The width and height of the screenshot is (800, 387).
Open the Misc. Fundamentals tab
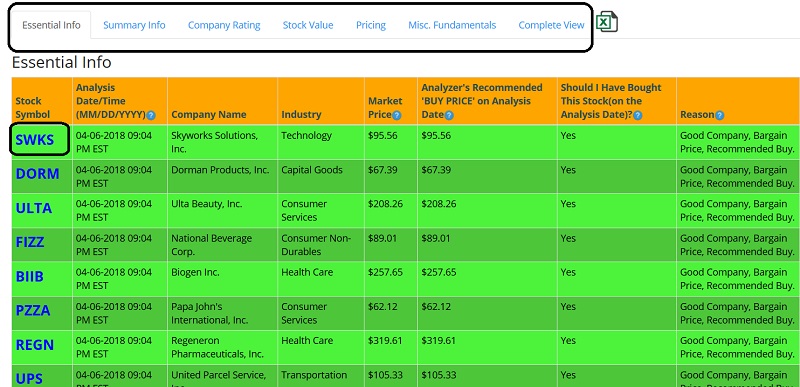tap(452, 25)
